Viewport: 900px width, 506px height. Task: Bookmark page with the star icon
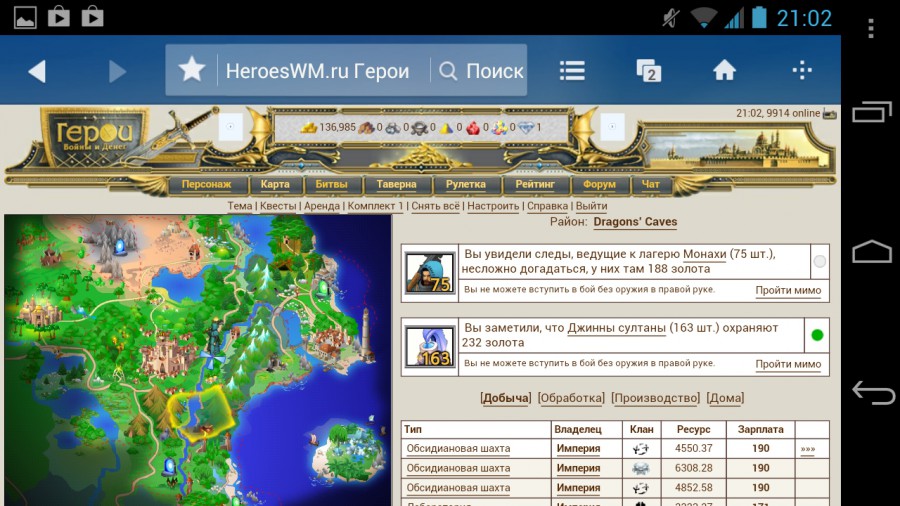191,70
